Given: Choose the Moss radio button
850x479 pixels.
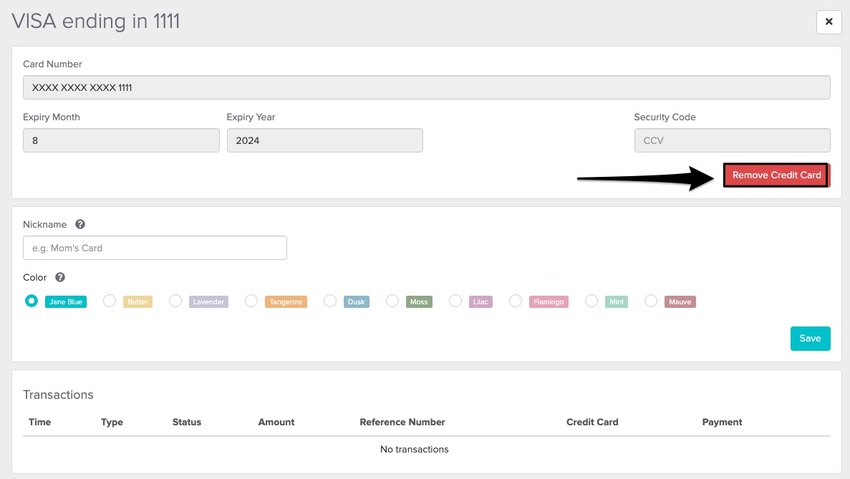Looking at the screenshot, I should tap(393, 301).
